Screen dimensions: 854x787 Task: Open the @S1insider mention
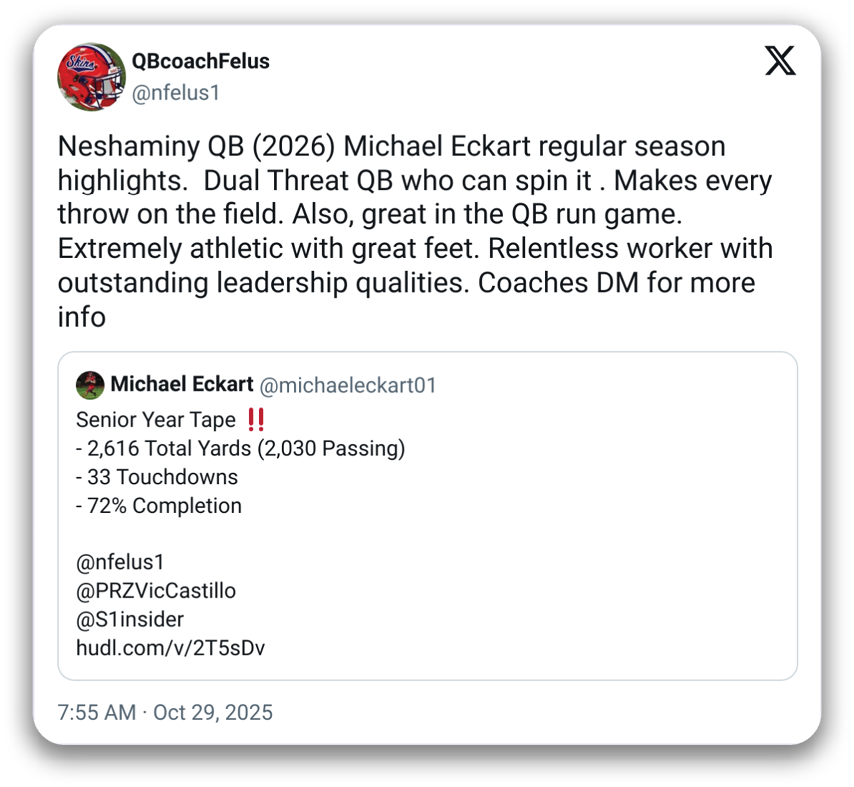pyautogui.click(x=130, y=619)
